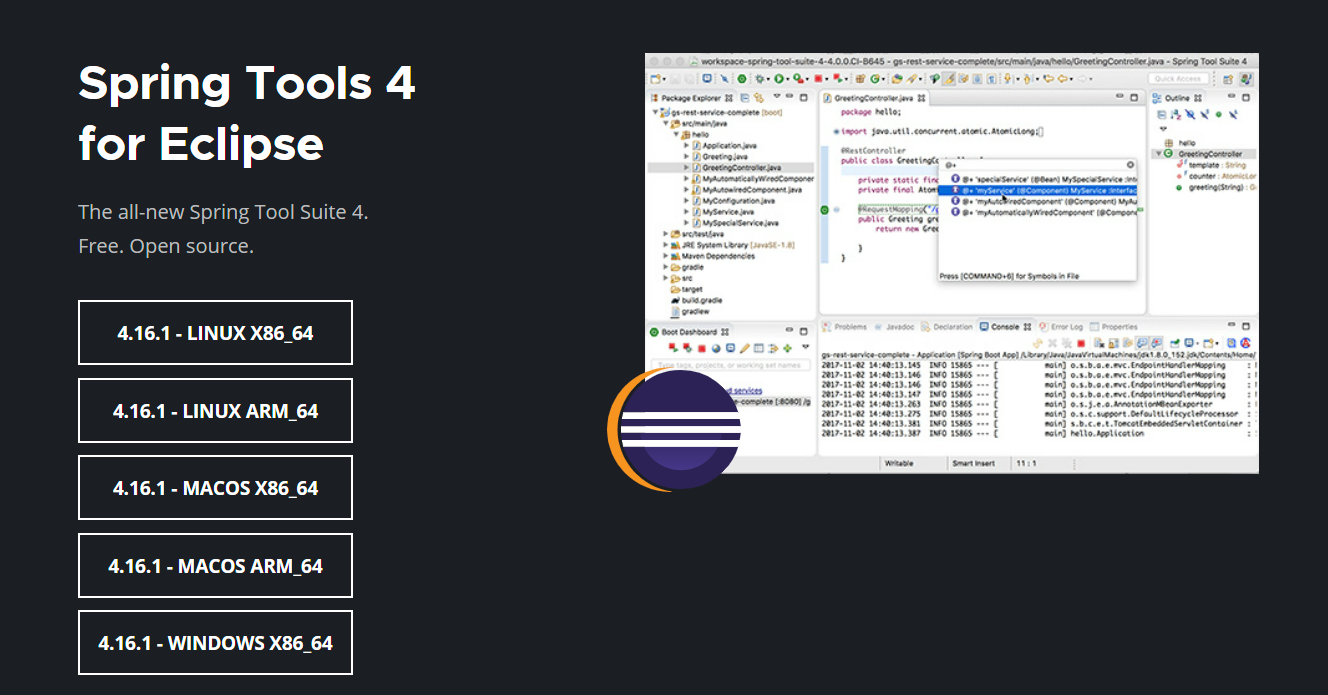Screen dimensions: 1328x695
Task: Select the 'specialService' symbol in the popup
Action: coord(1043,179)
